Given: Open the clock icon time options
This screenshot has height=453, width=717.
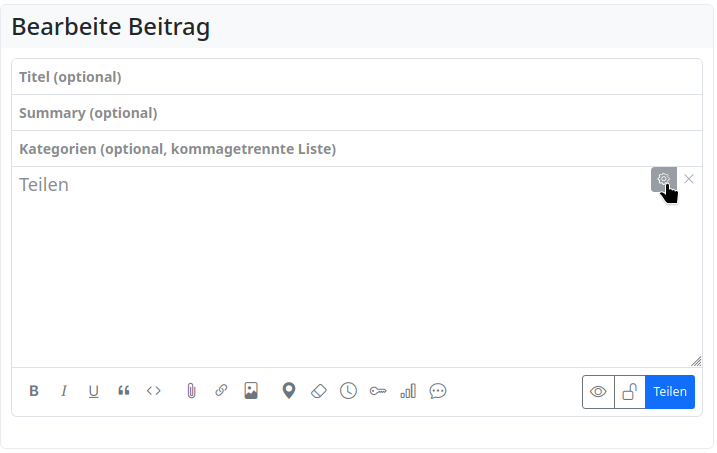Looking at the screenshot, I should (x=348, y=391).
